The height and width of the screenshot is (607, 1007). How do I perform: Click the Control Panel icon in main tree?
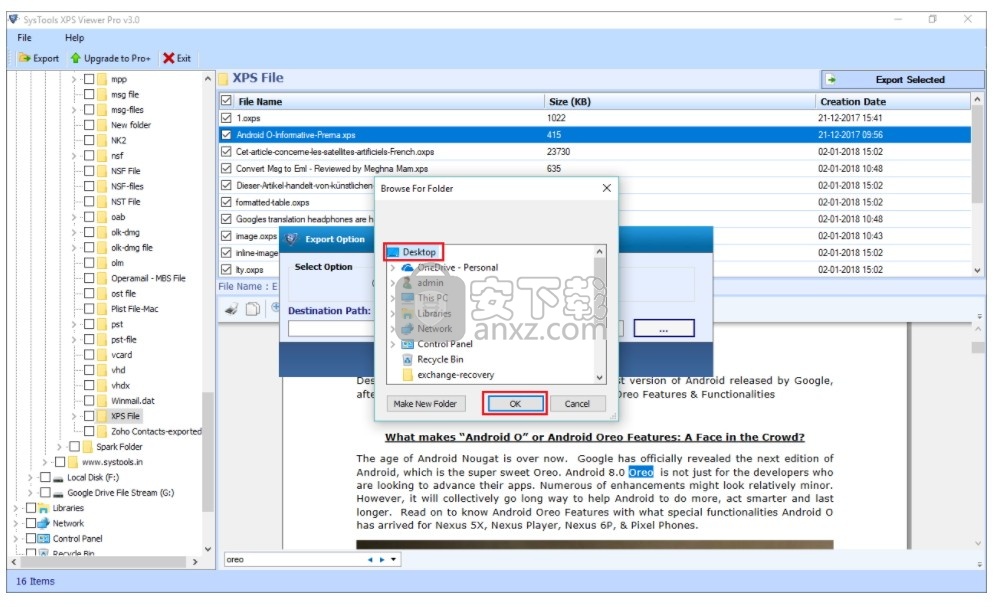point(44,540)
